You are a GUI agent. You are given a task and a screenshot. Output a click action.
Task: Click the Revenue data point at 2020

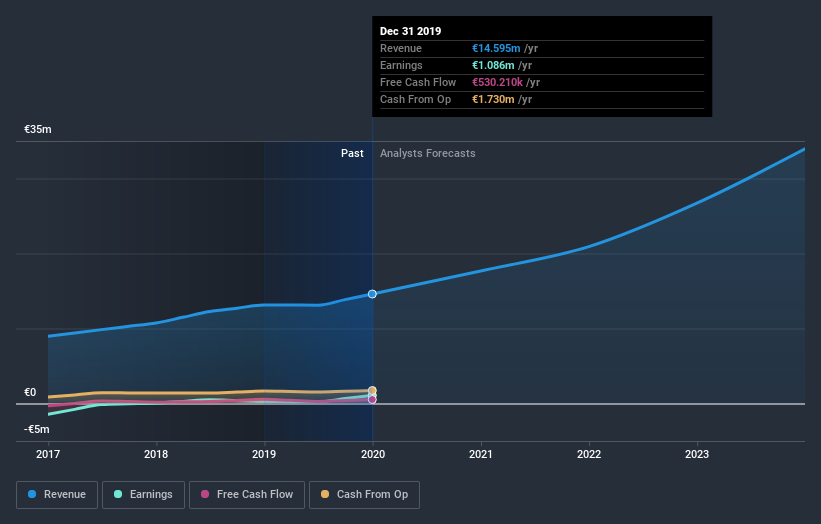pos(372,294)
